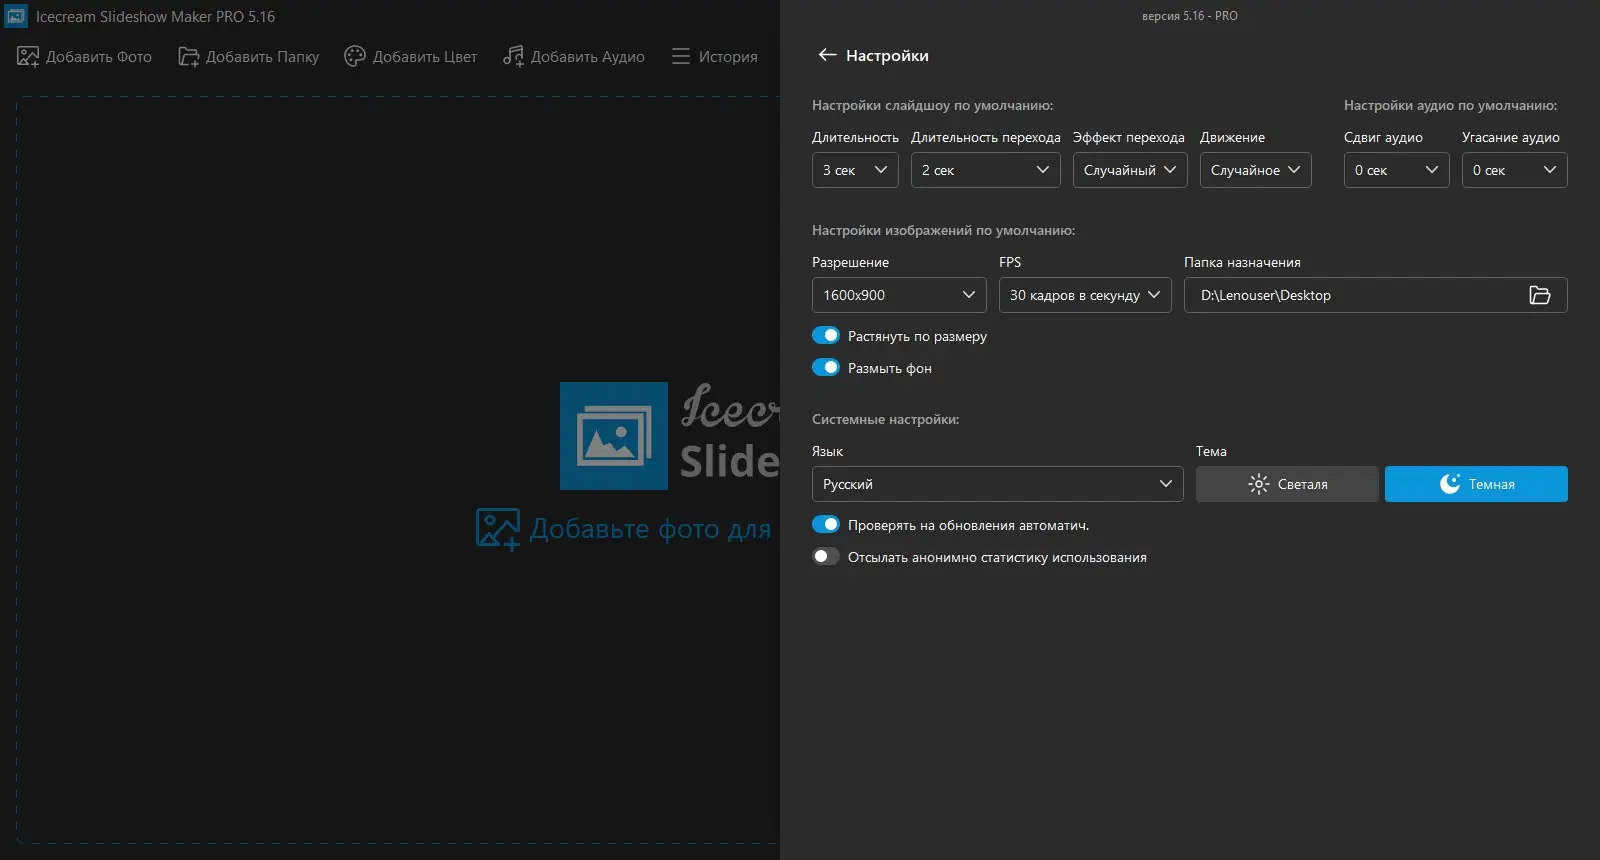Click the Добавить Цвет palette icon
The height and width of the screenshot is (860, 1600).
tap(355, 56)
